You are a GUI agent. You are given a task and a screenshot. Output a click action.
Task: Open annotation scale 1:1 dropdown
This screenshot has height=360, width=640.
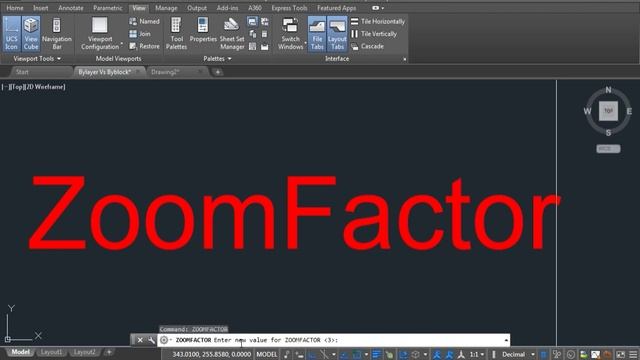(x=476, y=354)
